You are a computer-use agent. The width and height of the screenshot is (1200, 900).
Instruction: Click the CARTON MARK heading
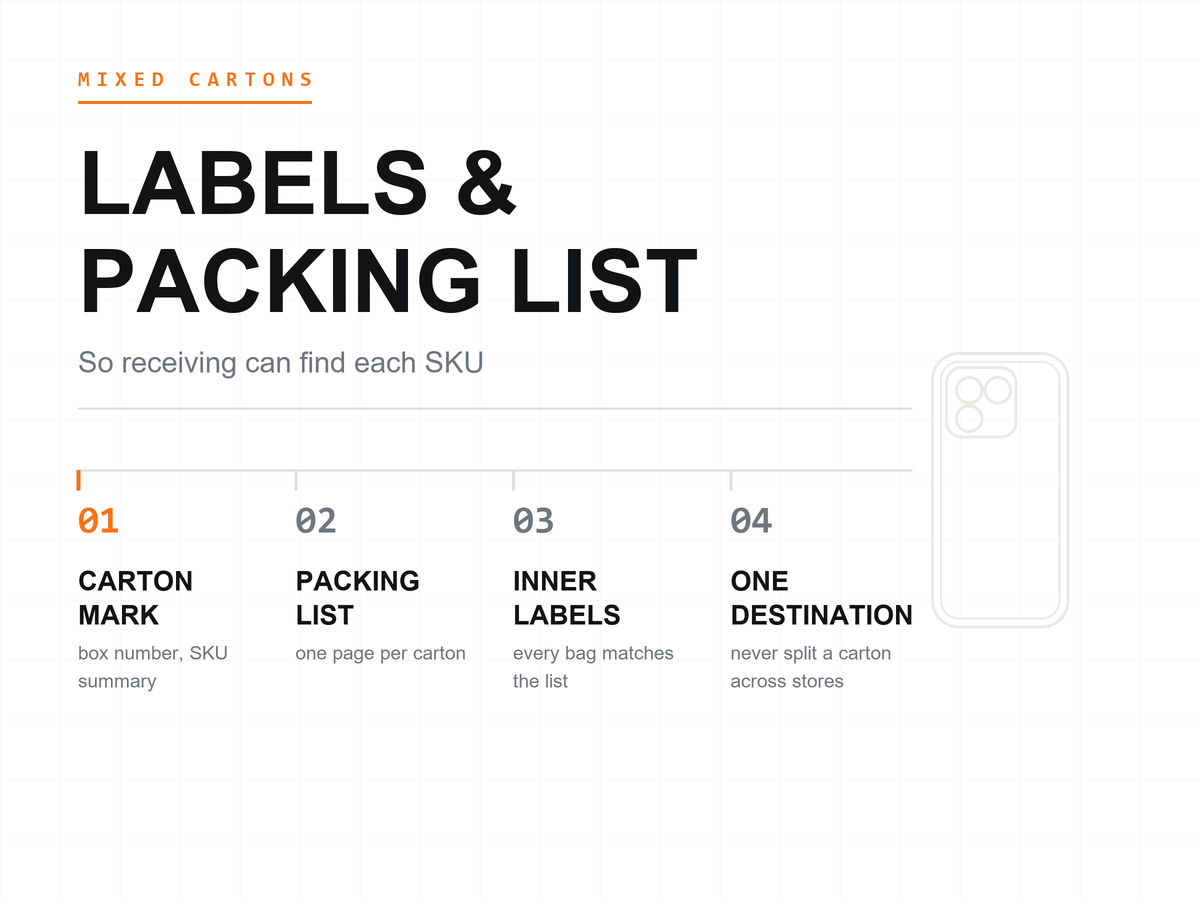pos(135,598)
